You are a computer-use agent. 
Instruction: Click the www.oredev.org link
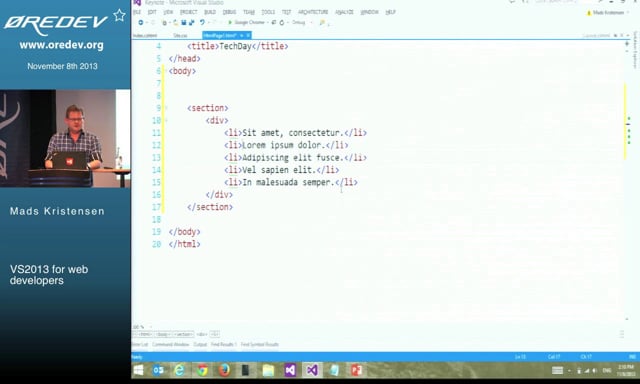tap(62, 45)
